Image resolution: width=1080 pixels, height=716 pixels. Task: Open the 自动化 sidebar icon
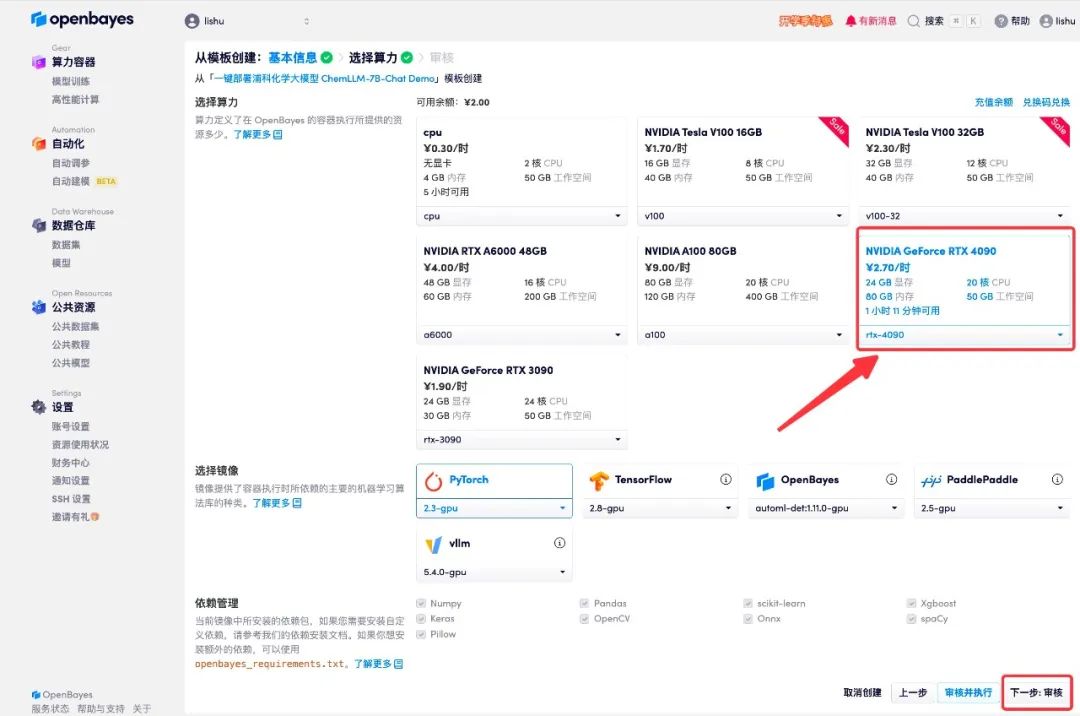tap(39, 144)
